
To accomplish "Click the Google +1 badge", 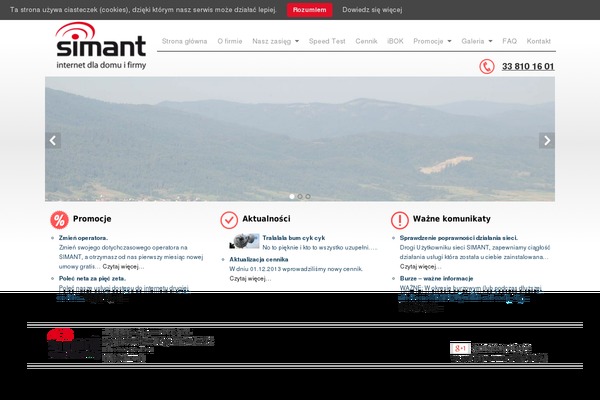I will click(460, 348).
